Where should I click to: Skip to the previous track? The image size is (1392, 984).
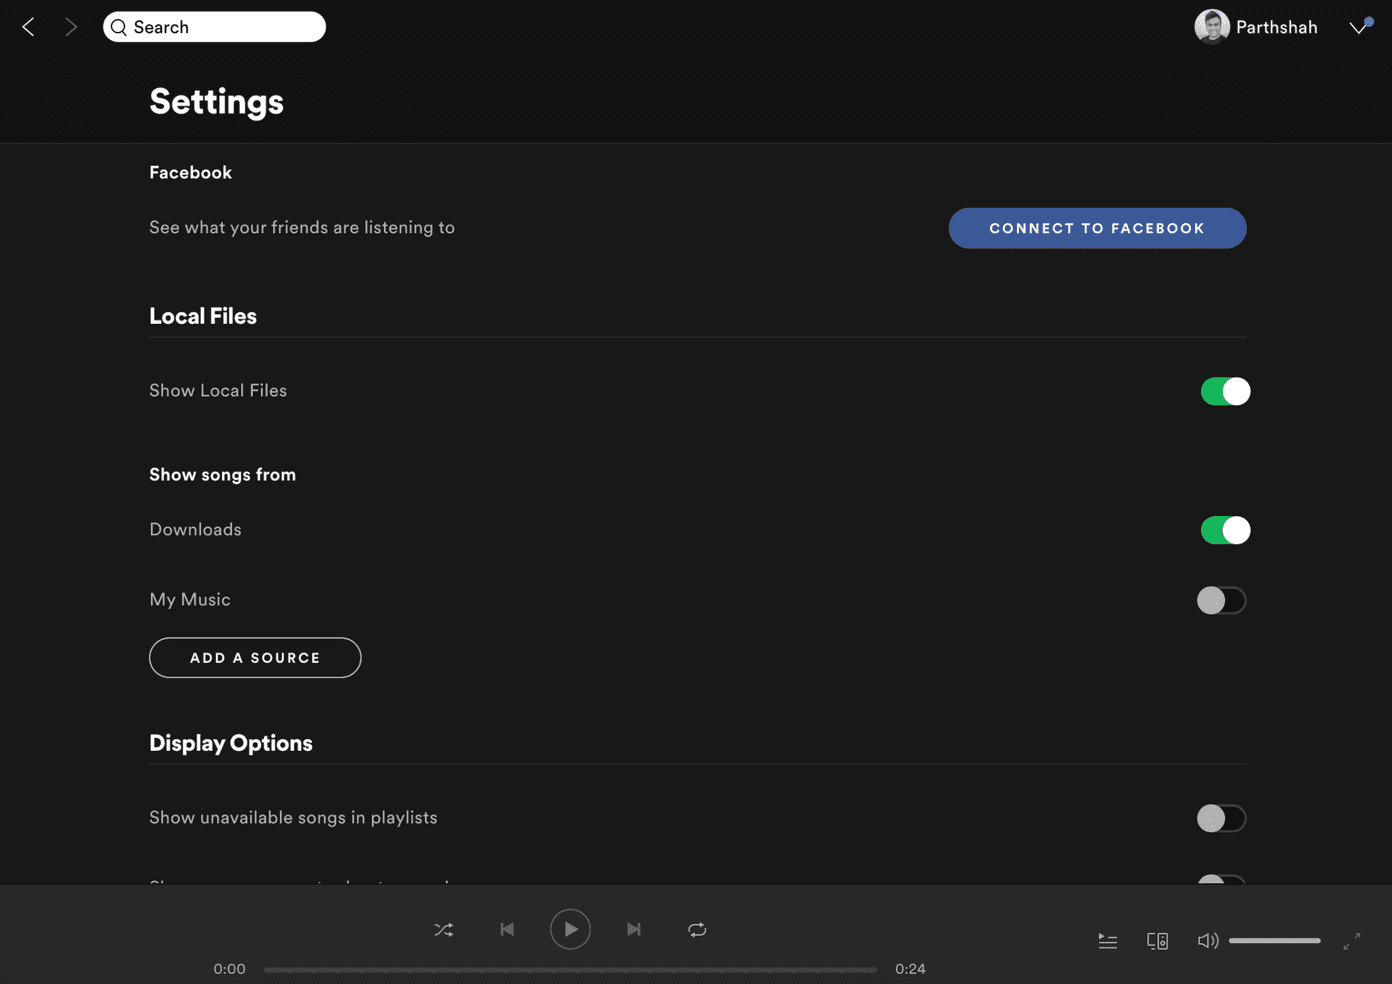pyautogui.click(x=507, y=929)
